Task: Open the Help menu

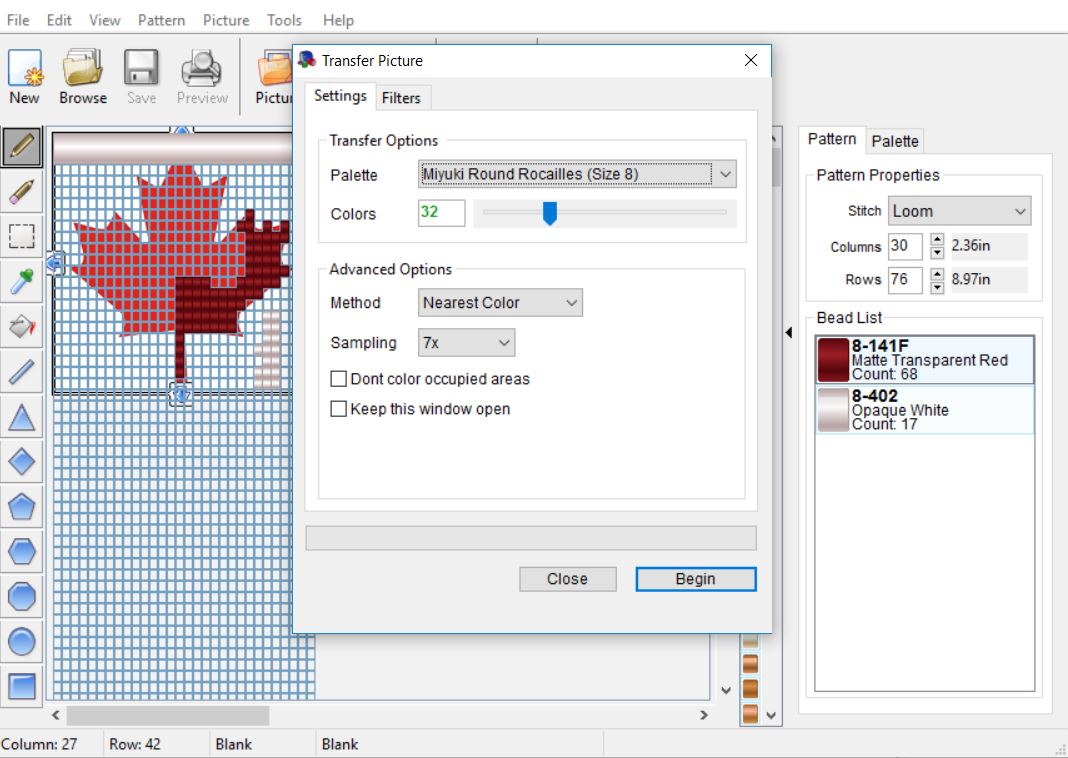Action: click(338, 20)
